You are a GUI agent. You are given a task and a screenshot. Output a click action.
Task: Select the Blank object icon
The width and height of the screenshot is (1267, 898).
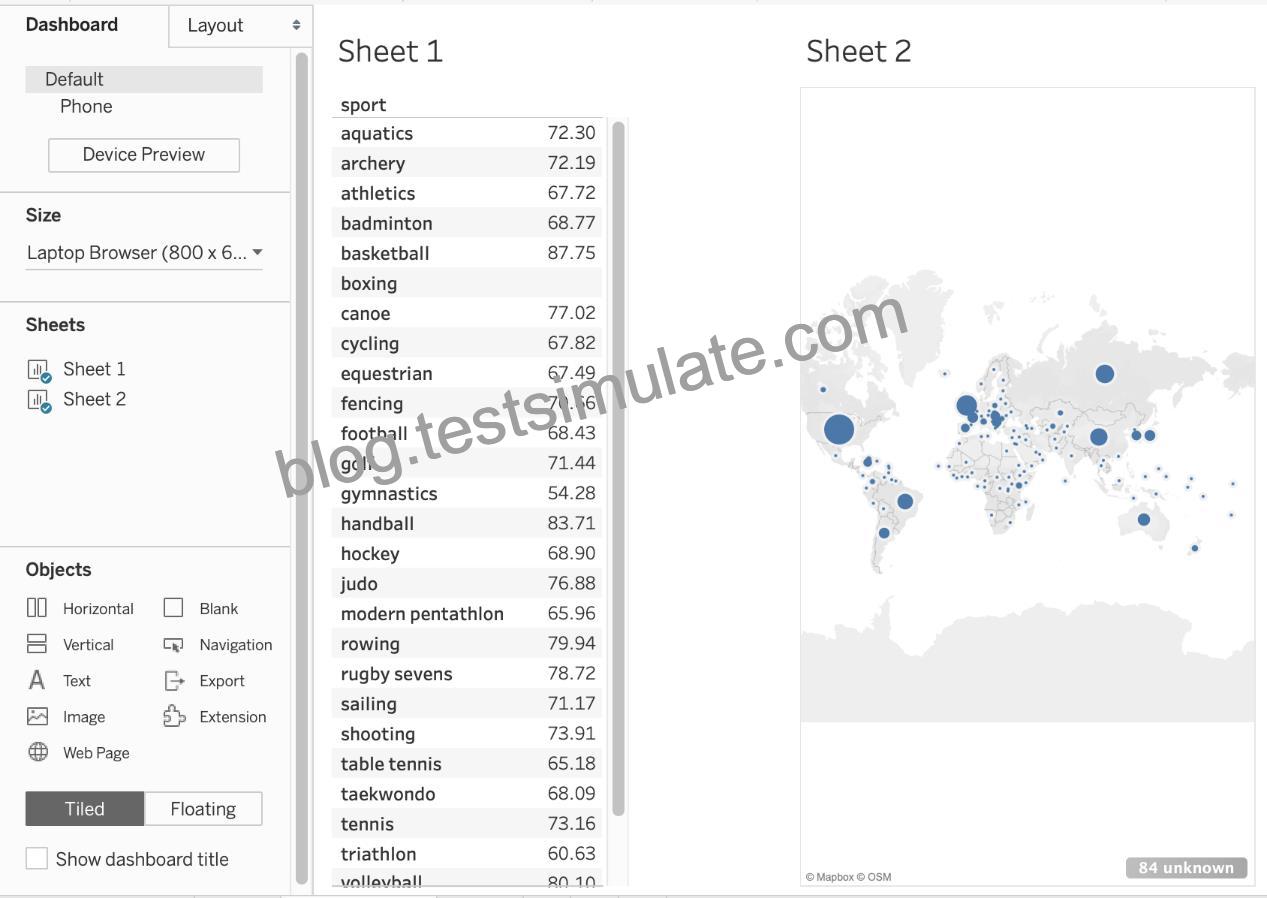click(173, 608)
